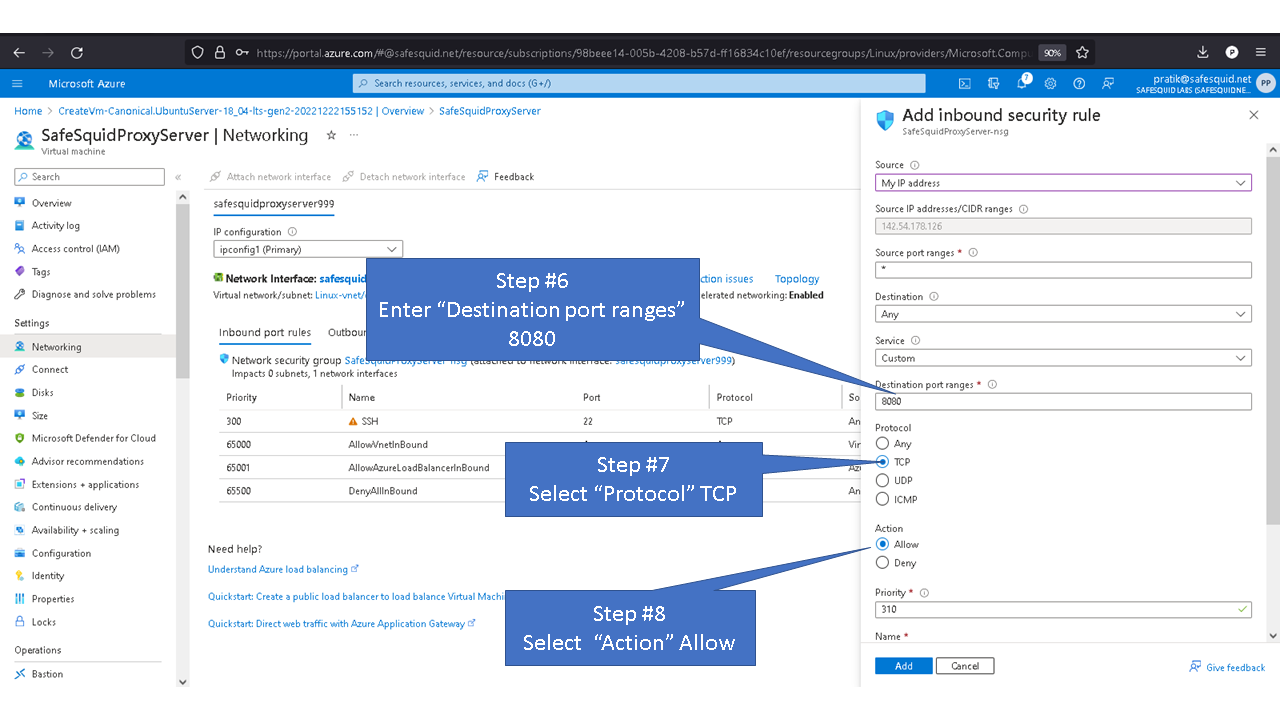Select the TCP protocol radio button
The image size is (1280, 720).
pyautogui.click(x=882, y=462)
